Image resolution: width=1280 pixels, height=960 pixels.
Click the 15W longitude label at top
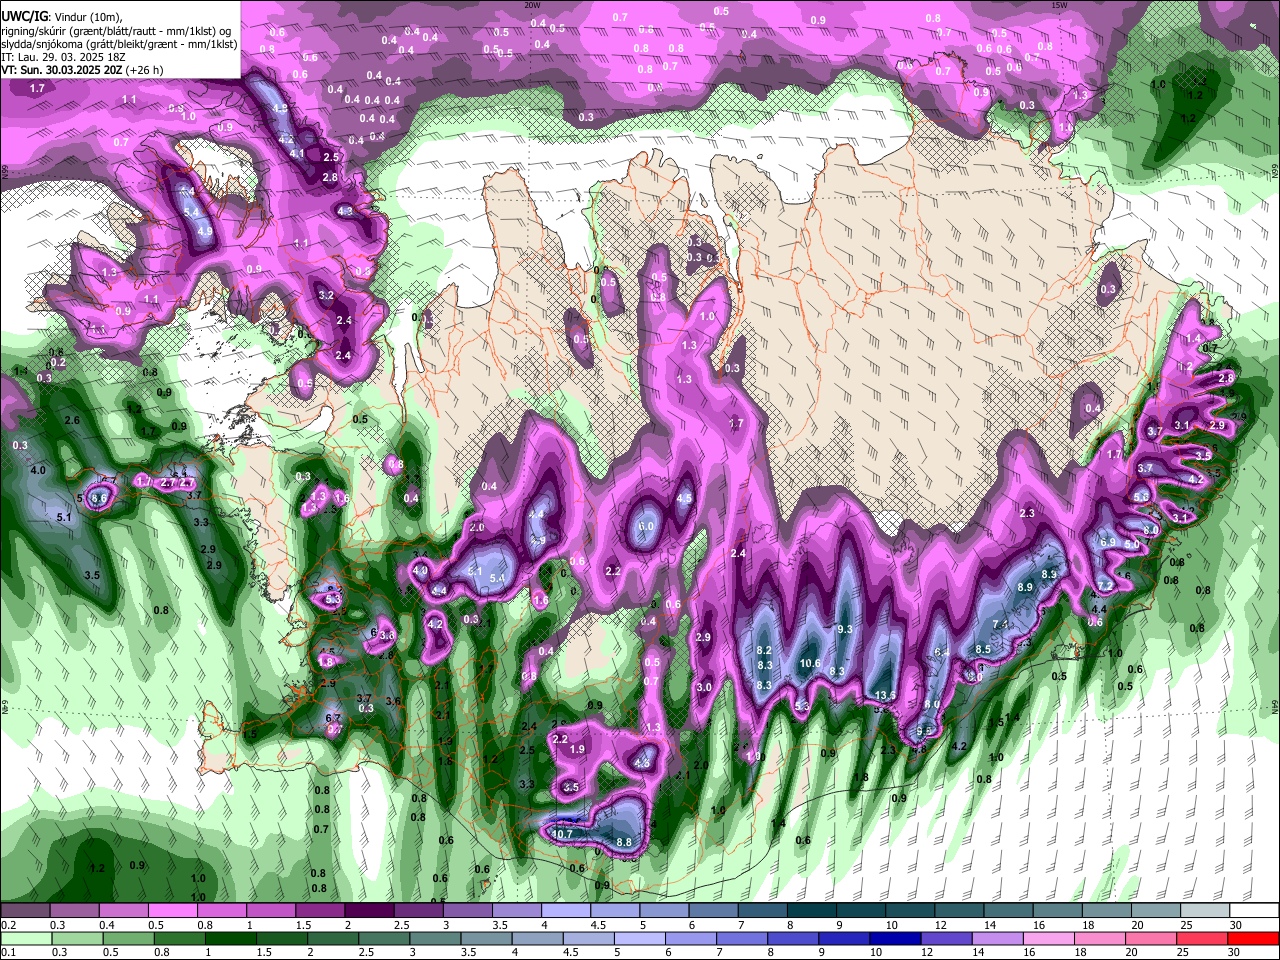(x=1059, y=5)
